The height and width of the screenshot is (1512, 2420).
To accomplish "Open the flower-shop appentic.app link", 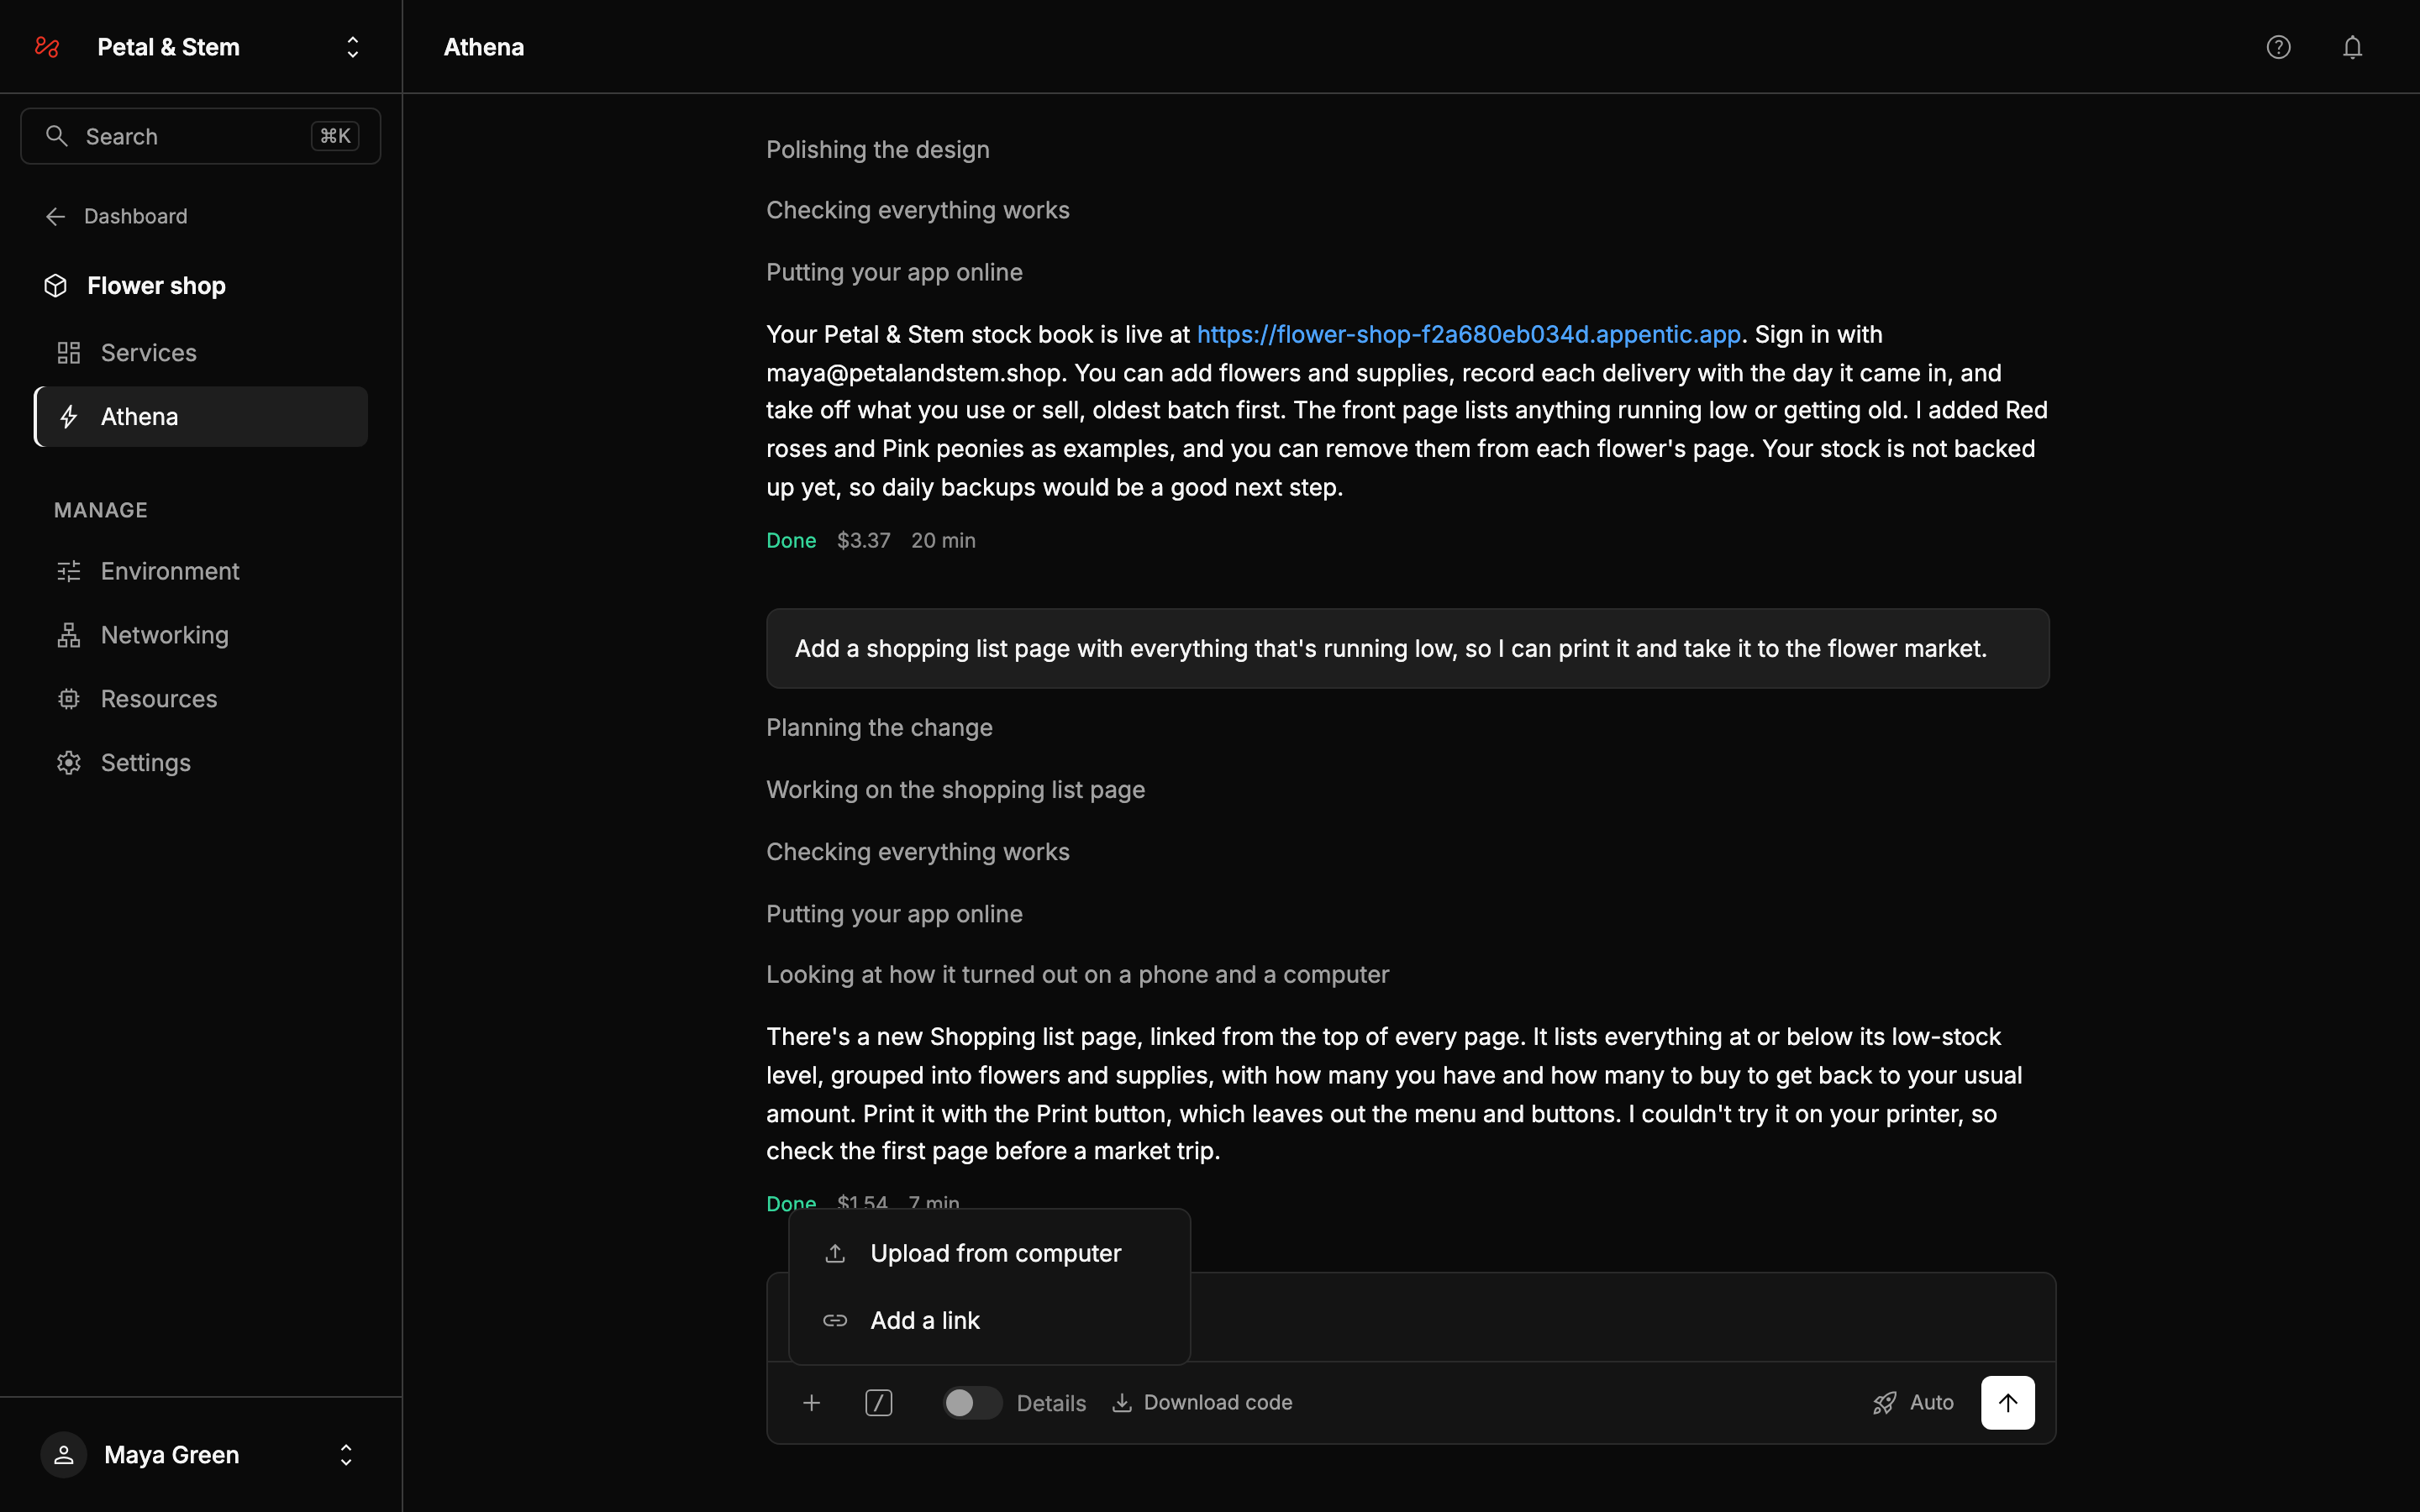I will tap(1468, 334).
